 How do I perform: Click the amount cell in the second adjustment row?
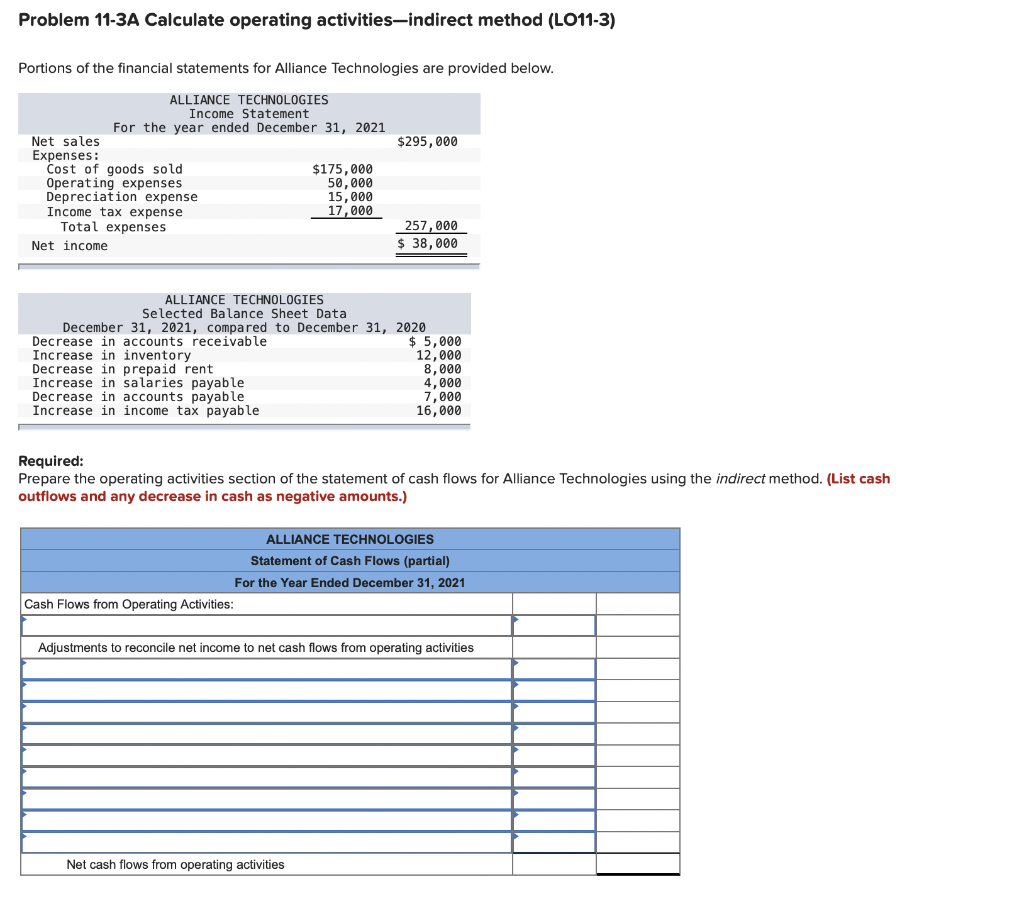[x=553, y=690]
